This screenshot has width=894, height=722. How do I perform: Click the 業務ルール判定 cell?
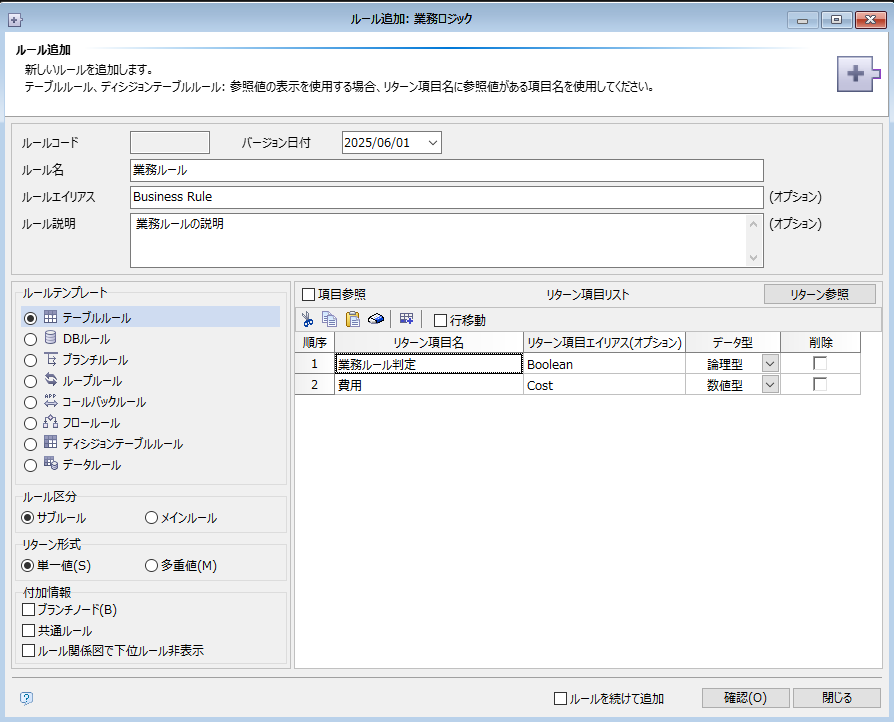pos(429,364)
